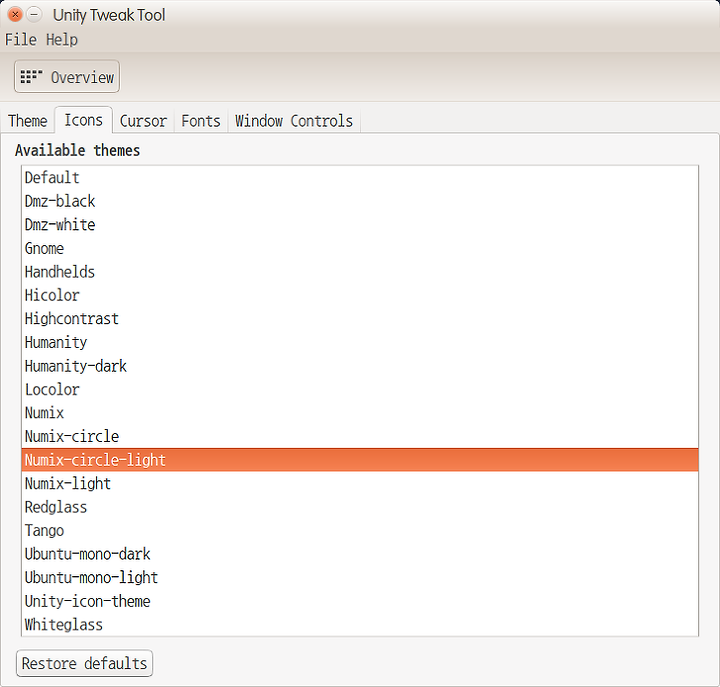Select the Humanity icon theme
This screenshot has height=687, width=720.
(x=360, y=343)
